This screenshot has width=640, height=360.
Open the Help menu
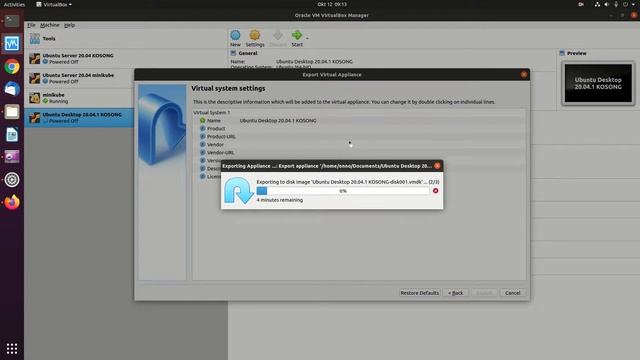point(69,25)
